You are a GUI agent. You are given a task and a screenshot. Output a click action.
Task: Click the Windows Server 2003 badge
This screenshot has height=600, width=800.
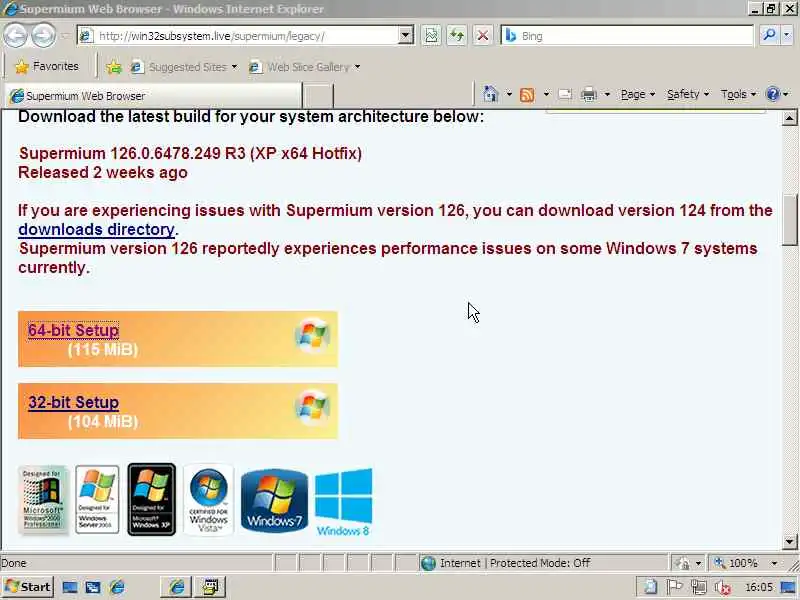pyautogui.click(x=97, y=499)
